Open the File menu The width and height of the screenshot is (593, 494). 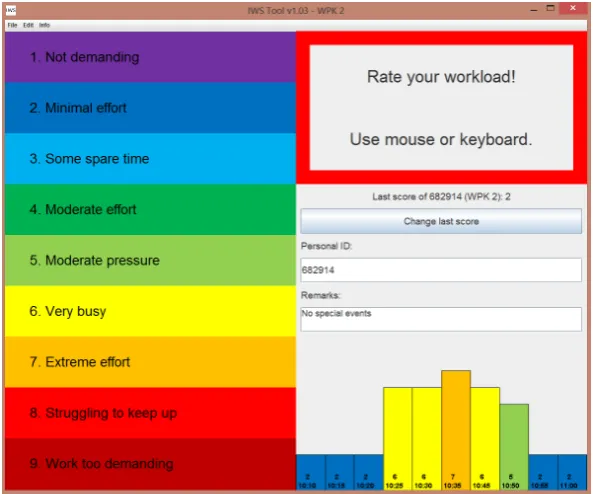point(12,25)
